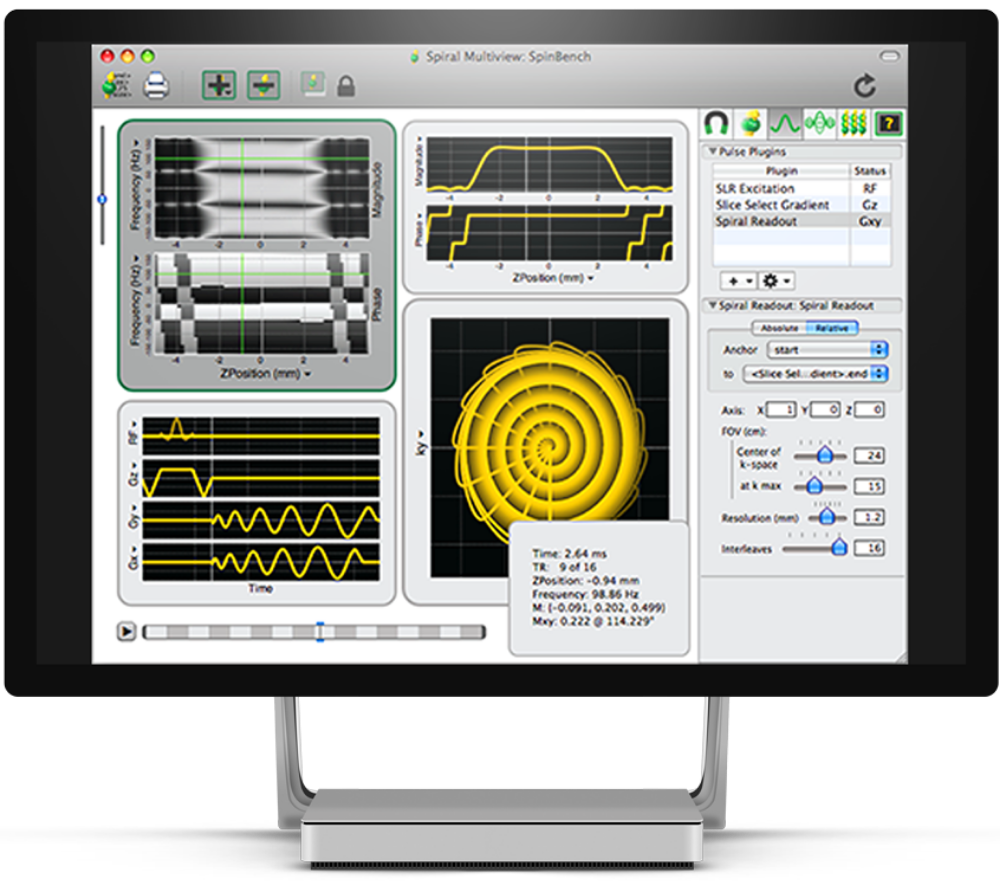Screen dimensions: 1000x892
Task: Click the printer icon in the toolbar
Action: click(156, 85)
